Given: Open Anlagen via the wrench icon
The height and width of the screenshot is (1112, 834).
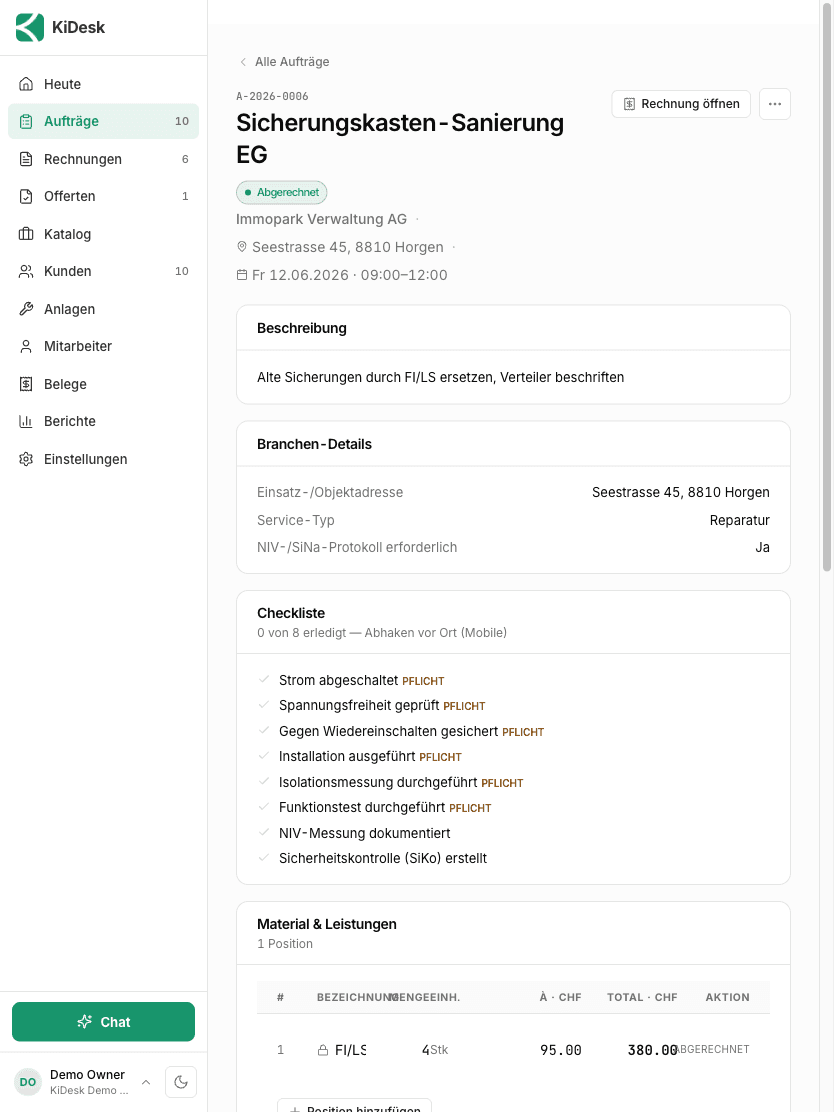Looking at the screenshot, I should click(x=26, y=308).
